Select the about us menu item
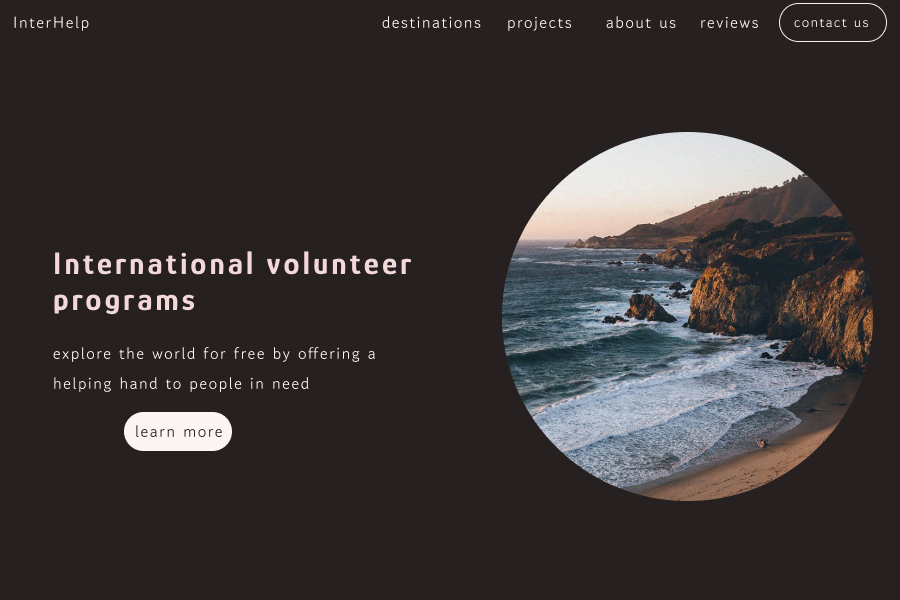This screenshot has width=900, height=600. (641, 23)
